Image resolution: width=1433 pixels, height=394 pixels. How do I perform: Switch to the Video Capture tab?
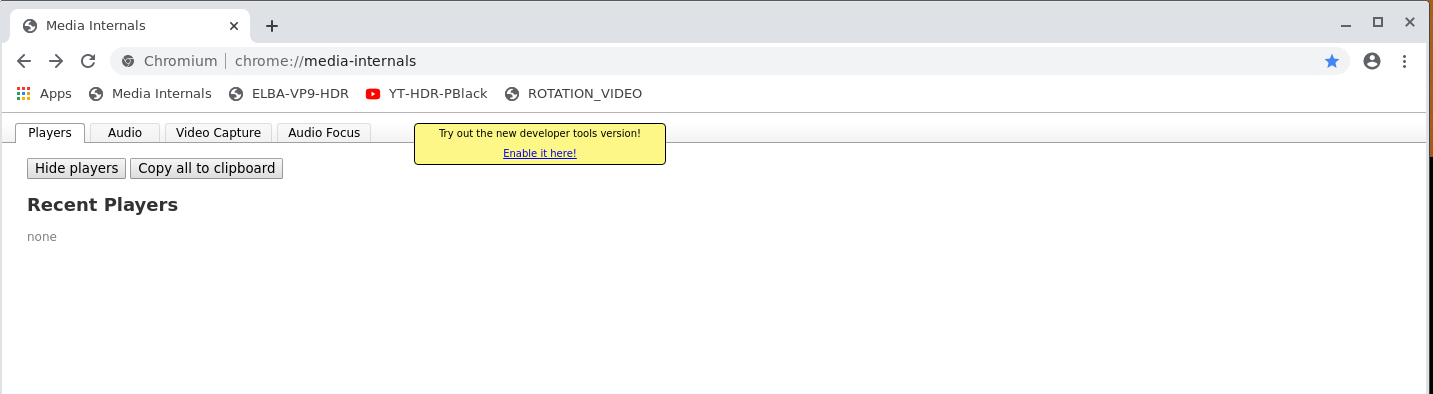point(218,133)
